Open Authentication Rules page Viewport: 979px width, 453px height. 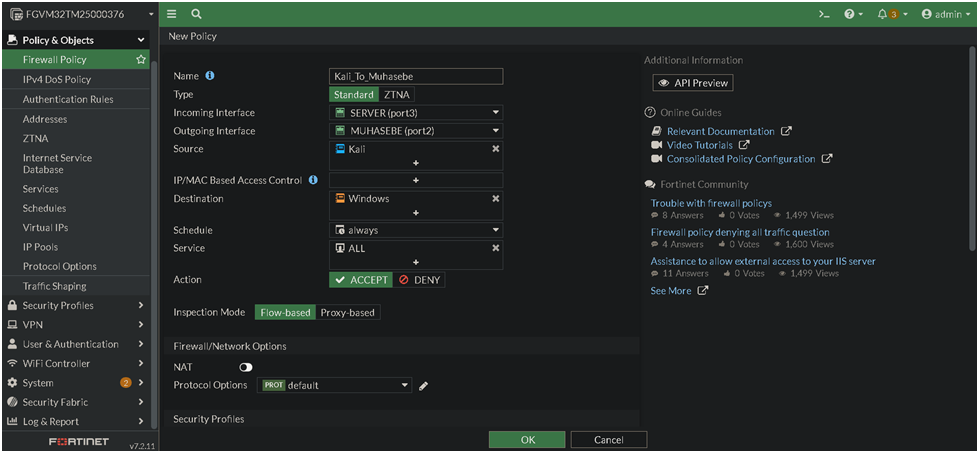tap(68, 99)
